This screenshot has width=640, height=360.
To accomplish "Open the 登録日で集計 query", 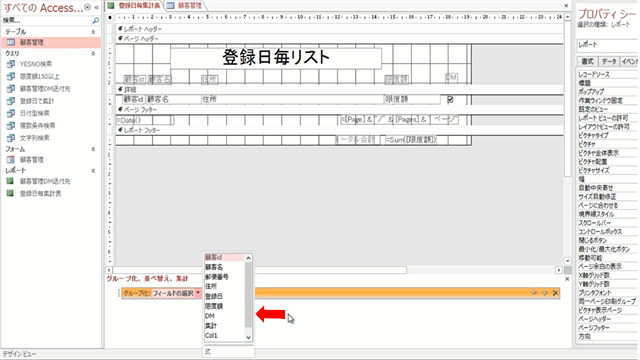I will point(37,101).
